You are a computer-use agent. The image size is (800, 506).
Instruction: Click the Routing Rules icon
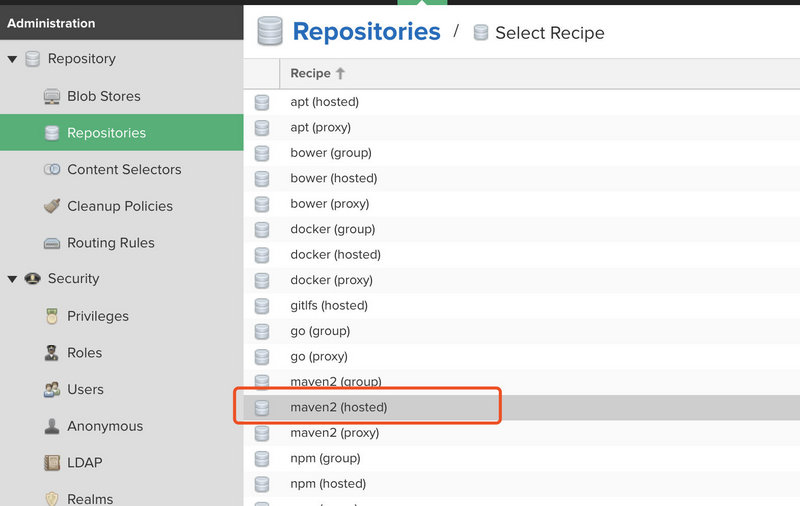[x=52, y=243]
